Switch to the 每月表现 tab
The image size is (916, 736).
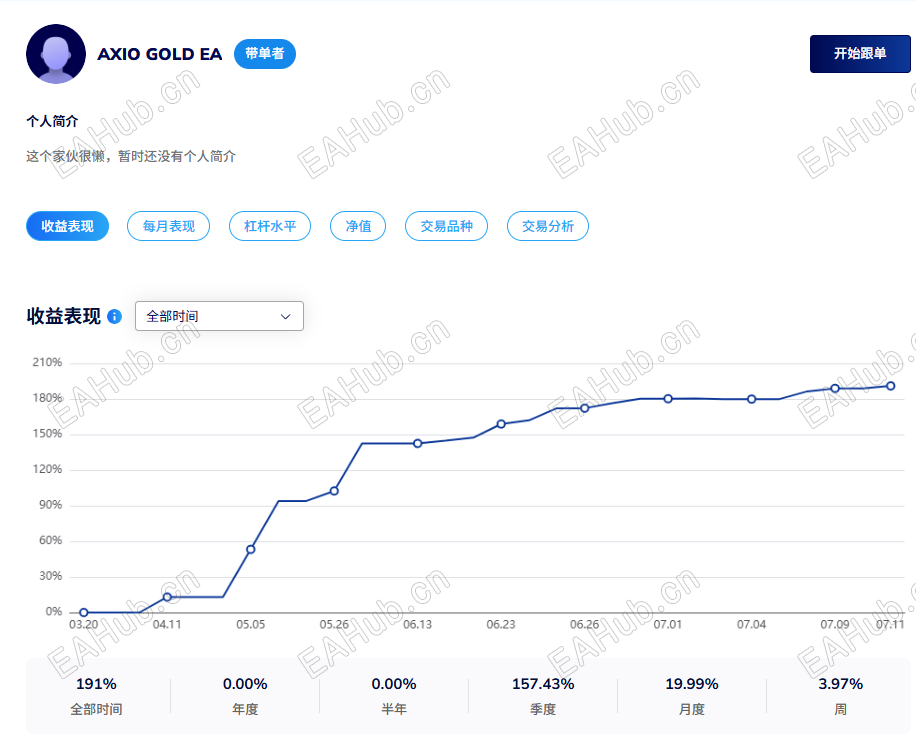(168, 226)
